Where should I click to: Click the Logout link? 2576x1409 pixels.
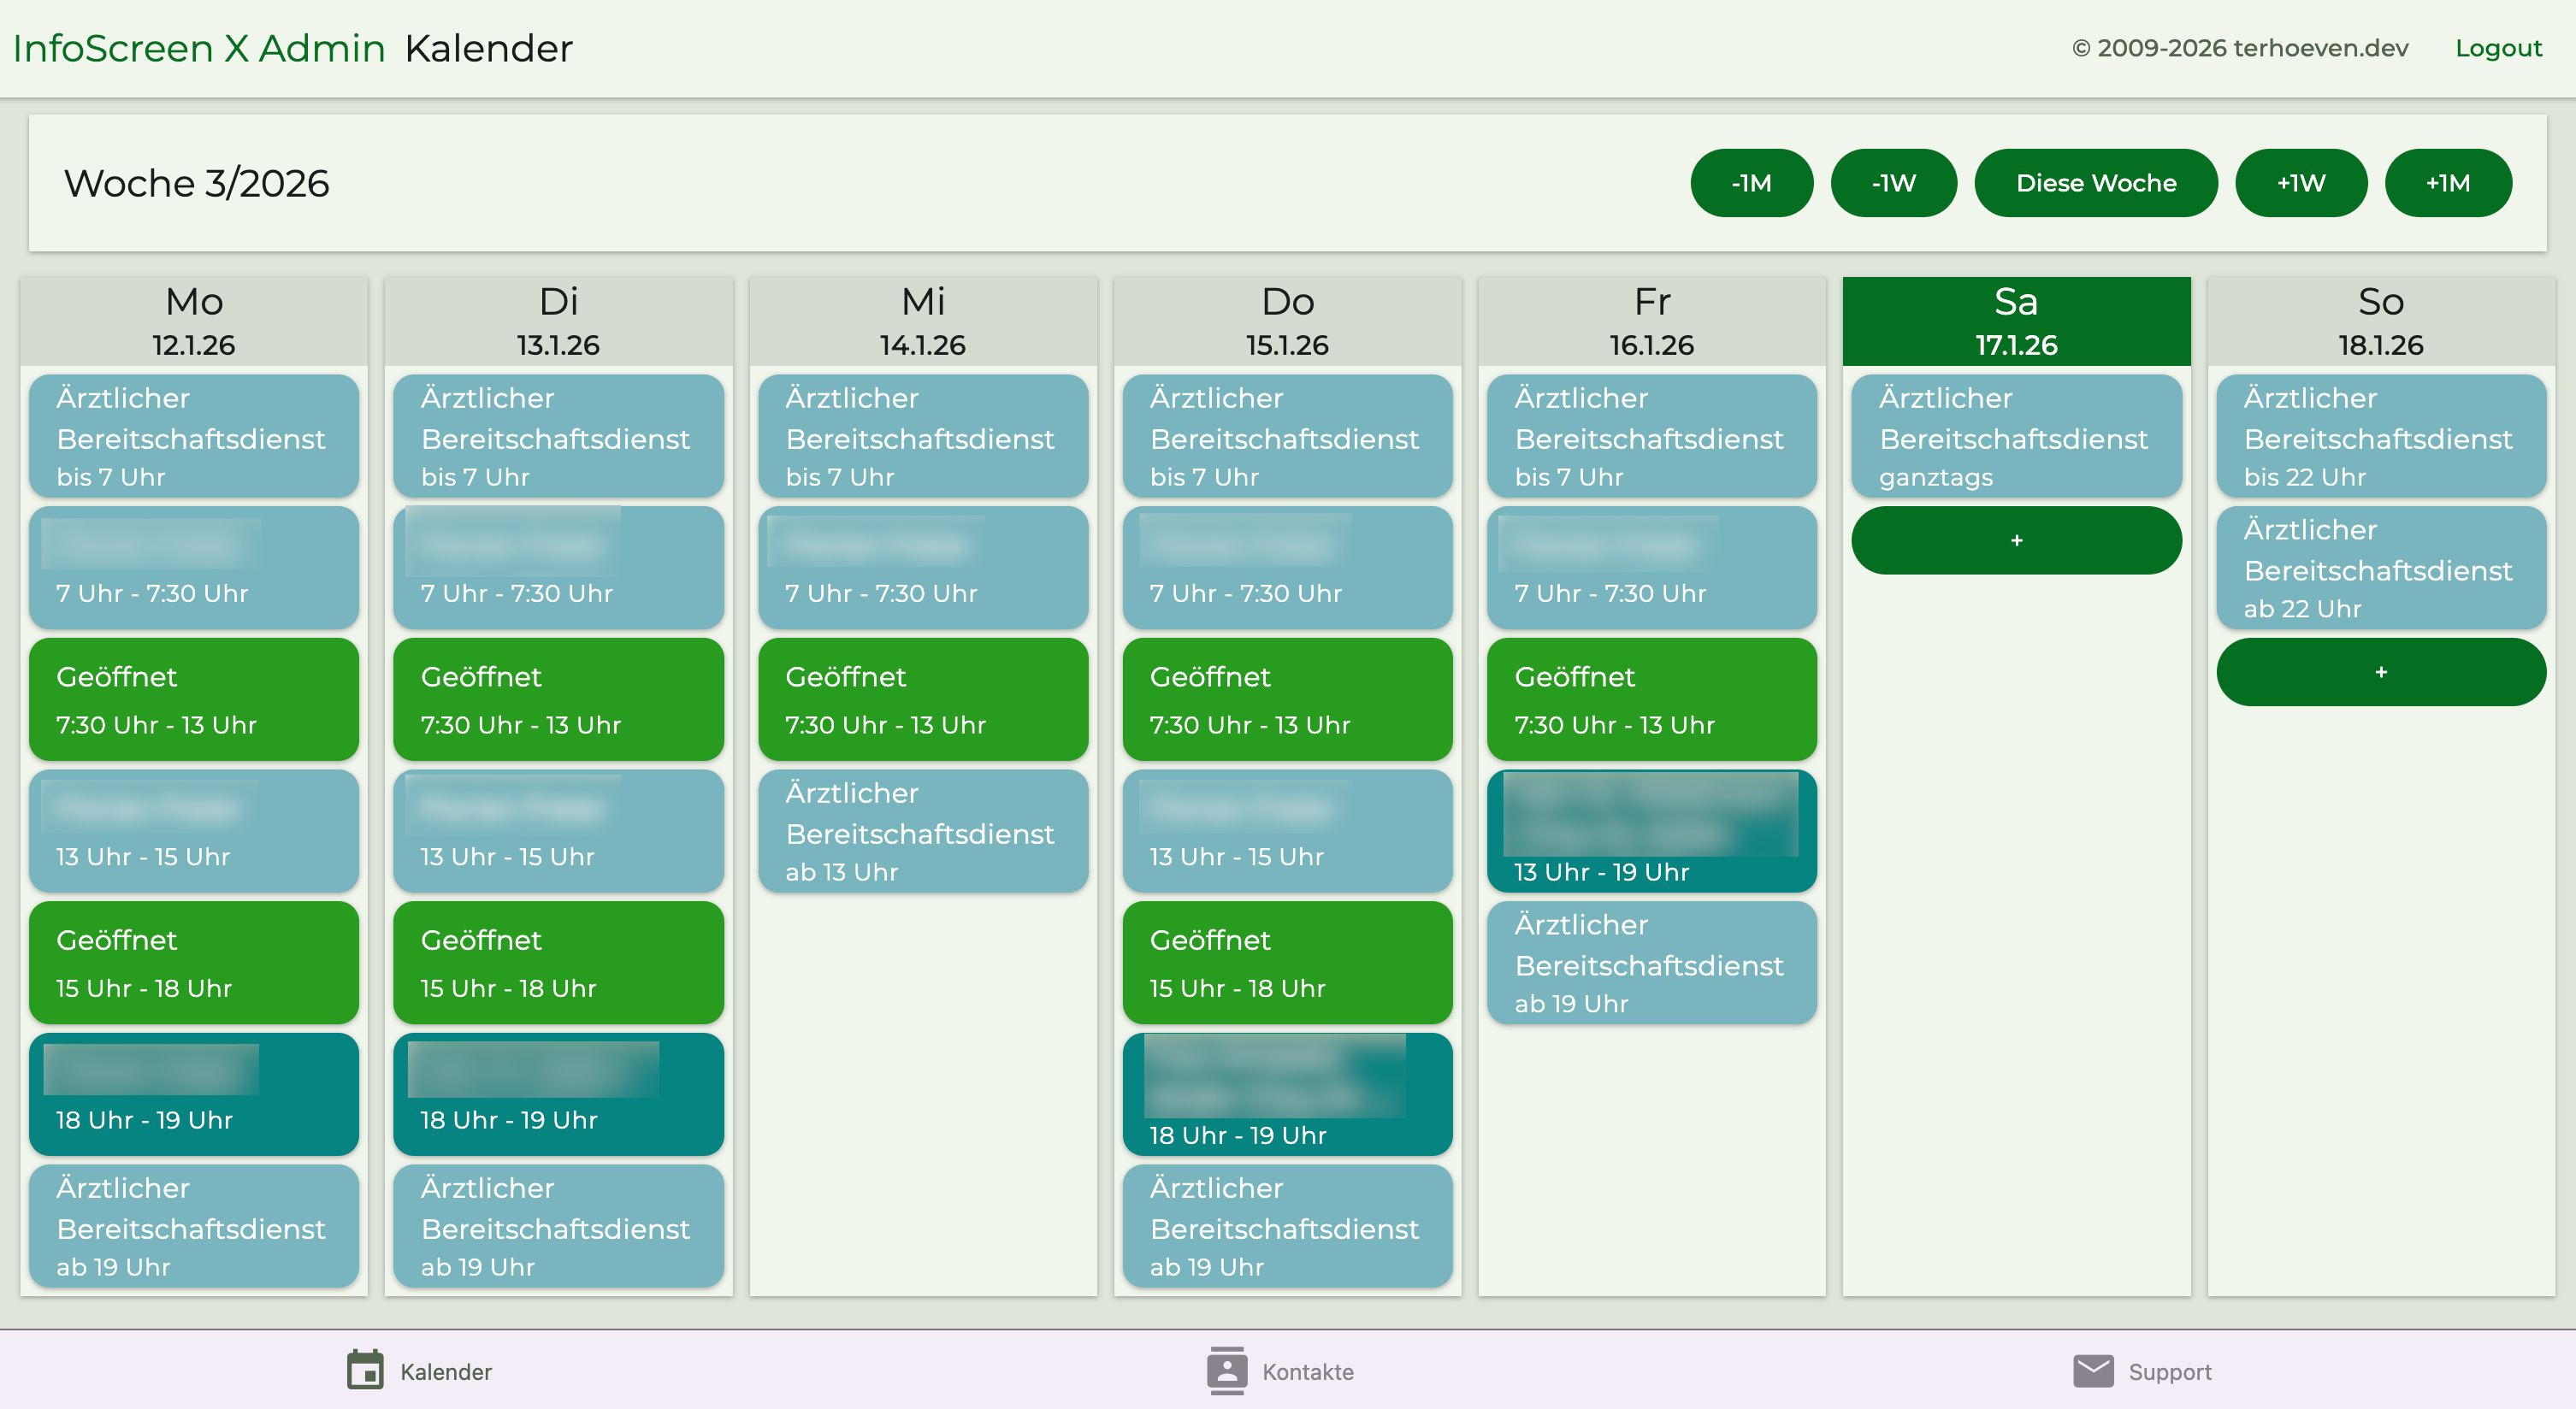[x=2498, y=47]
